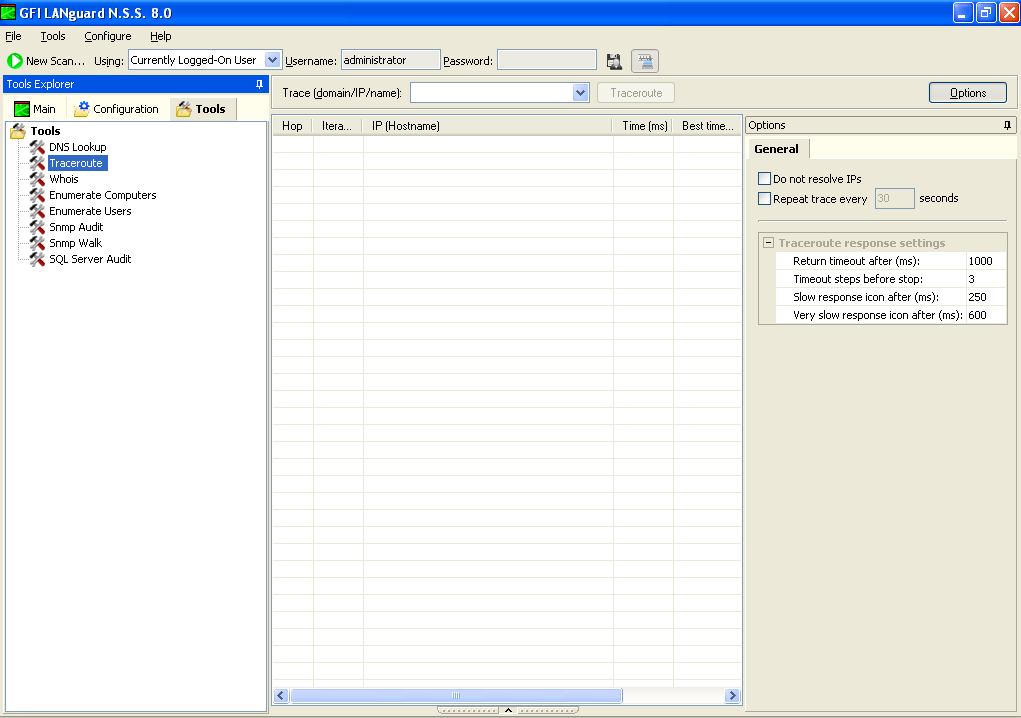The height and width of the screenshot is (718, 1021).
Task: Click the Trace domain/IP/name input field
Action: click(x=492, y=93)
